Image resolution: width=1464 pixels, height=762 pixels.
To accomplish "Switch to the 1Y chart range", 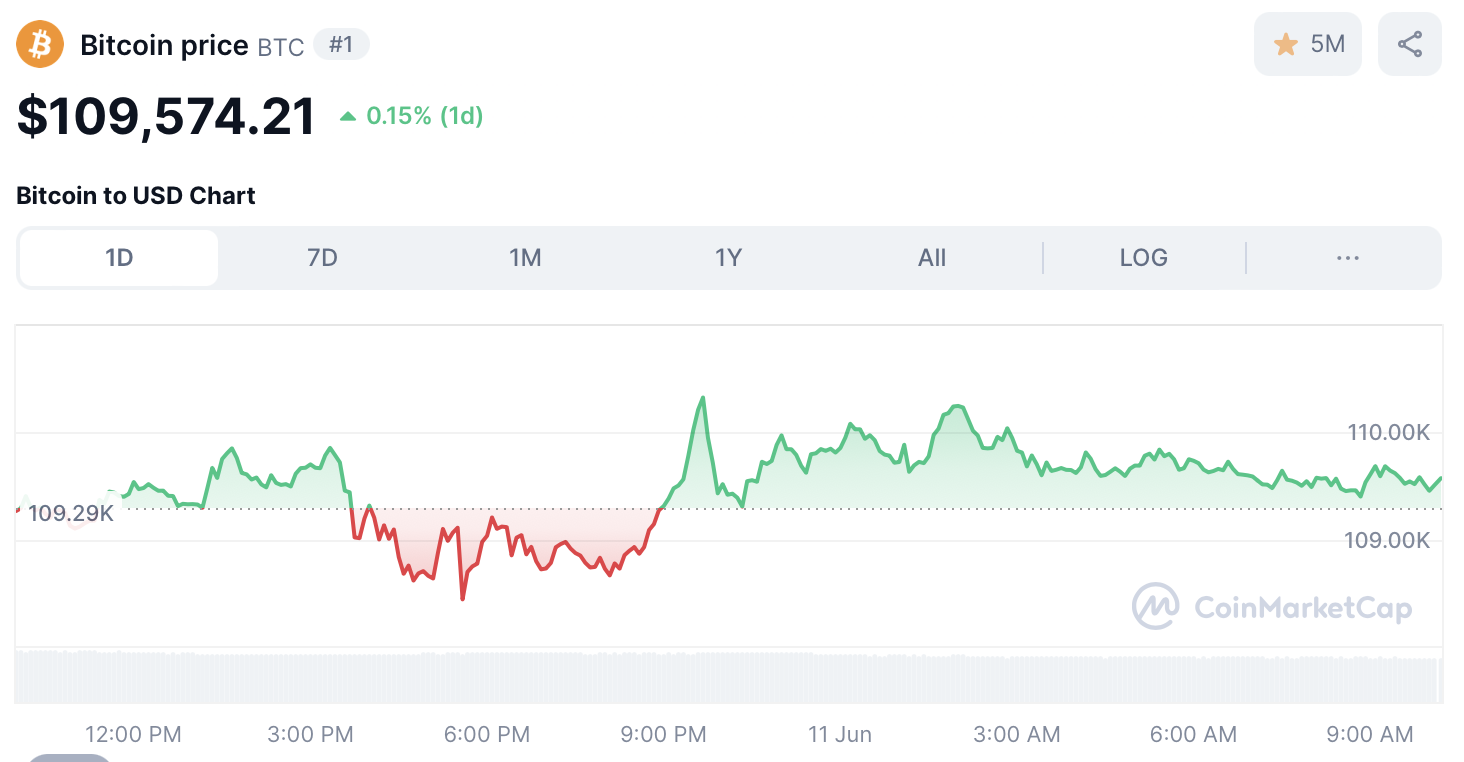I will pyautogui.click(x=728, y=258).
